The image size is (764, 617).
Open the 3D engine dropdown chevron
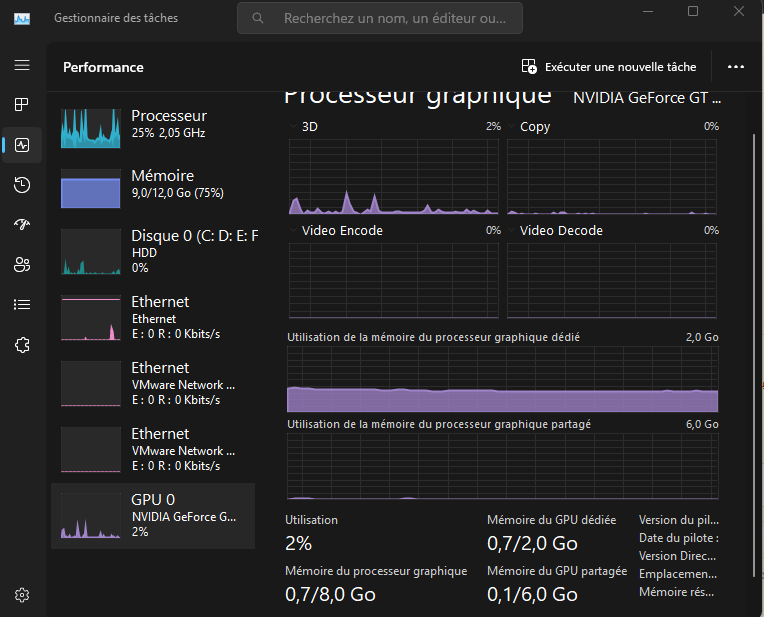point(293,126)
